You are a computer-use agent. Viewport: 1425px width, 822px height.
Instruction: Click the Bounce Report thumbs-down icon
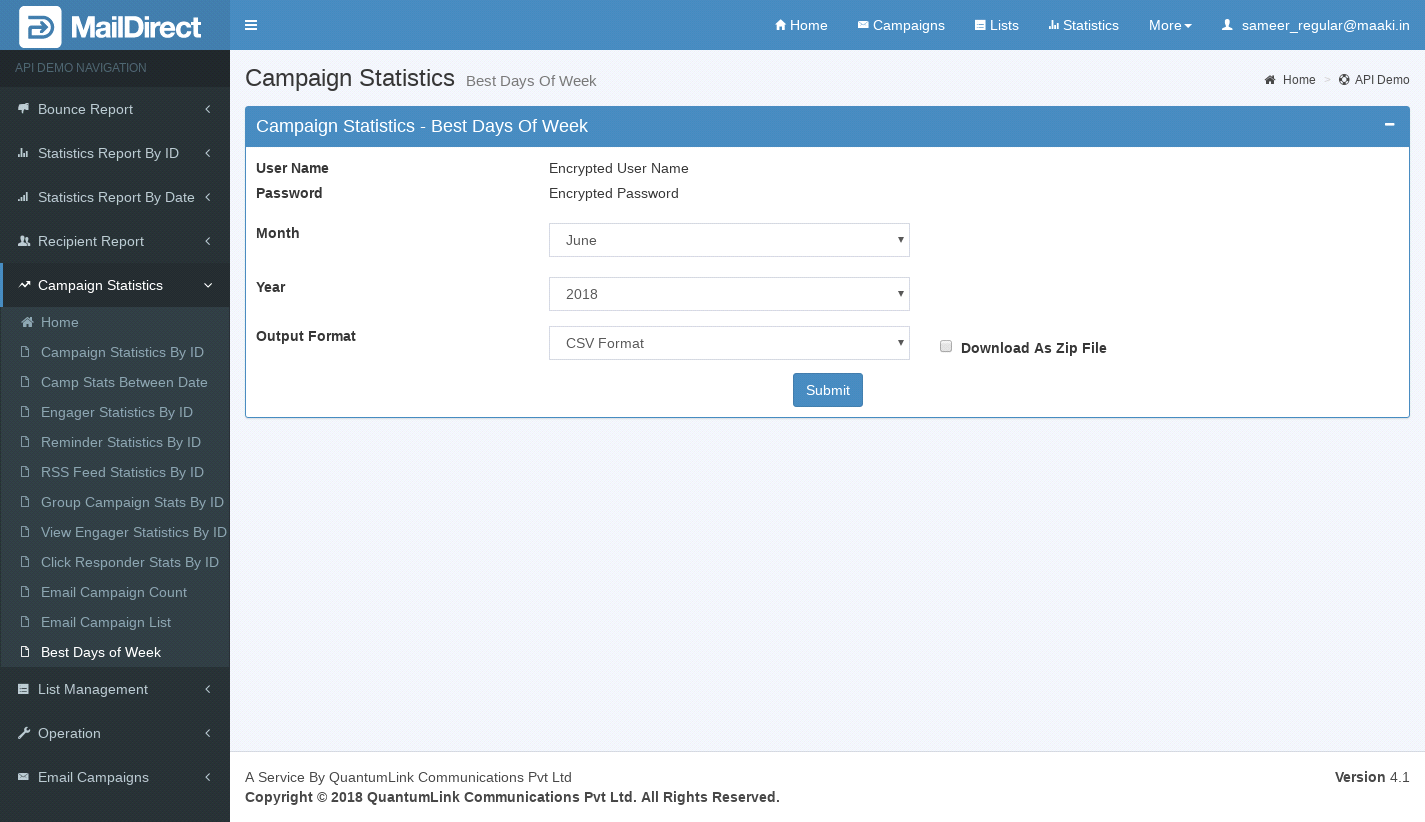click(23, 109)
